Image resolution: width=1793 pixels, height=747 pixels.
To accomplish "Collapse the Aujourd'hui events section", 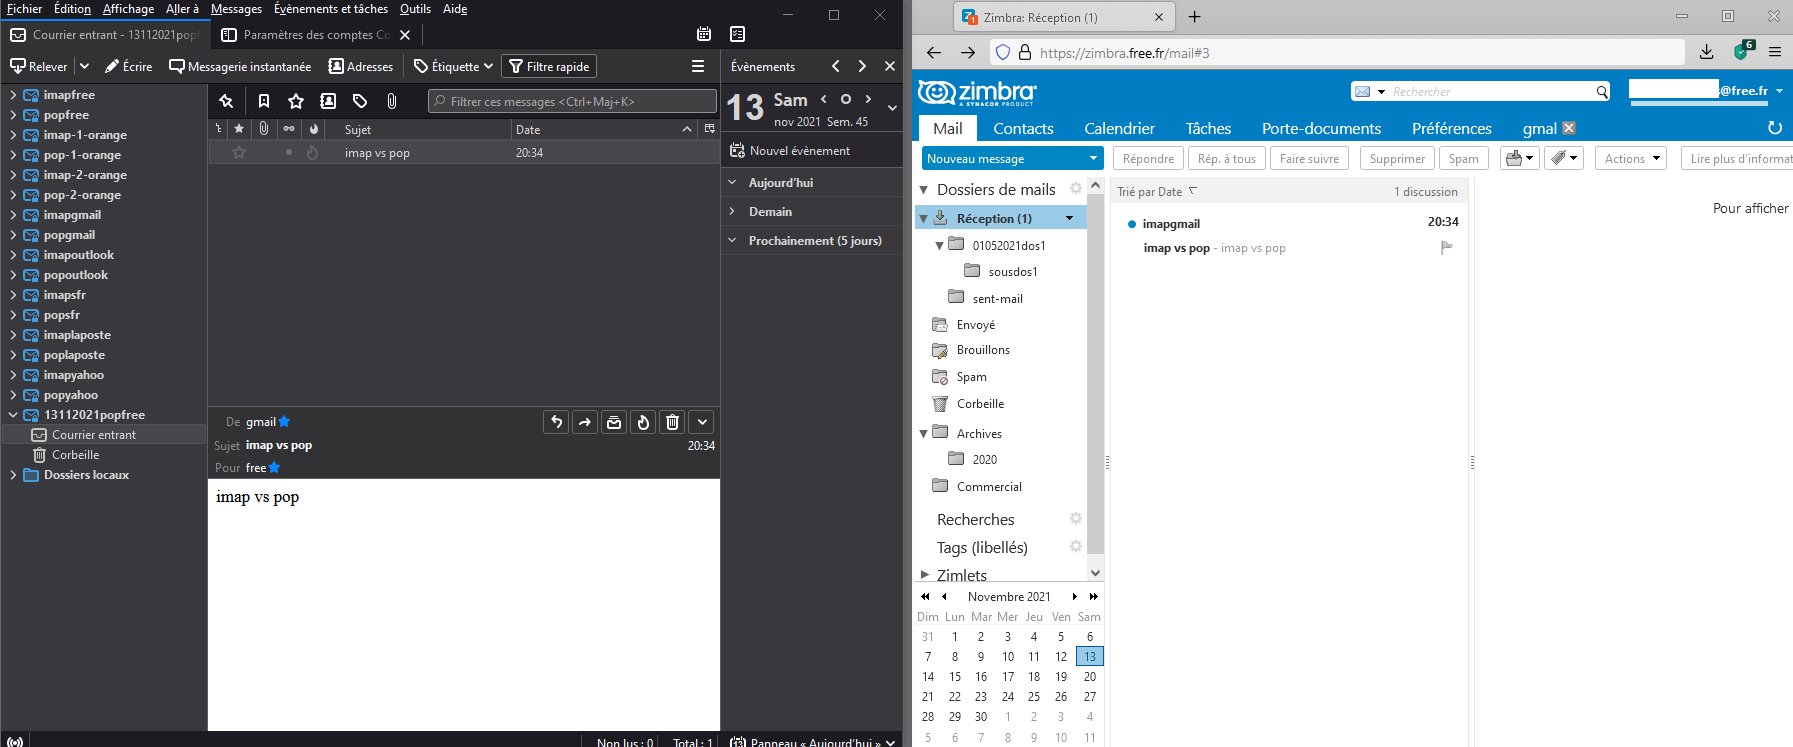I will (732, 183).
